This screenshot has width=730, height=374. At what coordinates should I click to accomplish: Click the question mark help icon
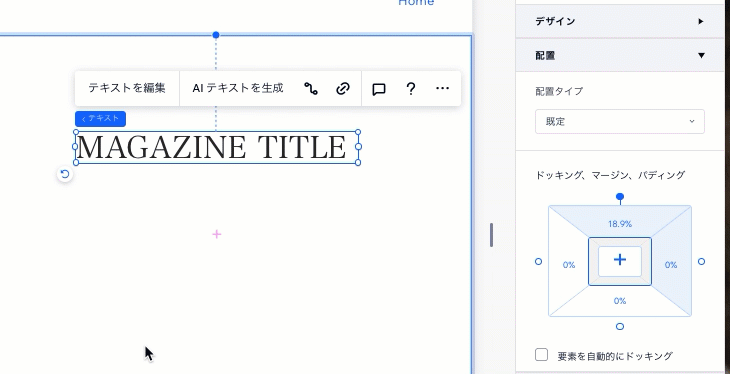click(411, 88)
